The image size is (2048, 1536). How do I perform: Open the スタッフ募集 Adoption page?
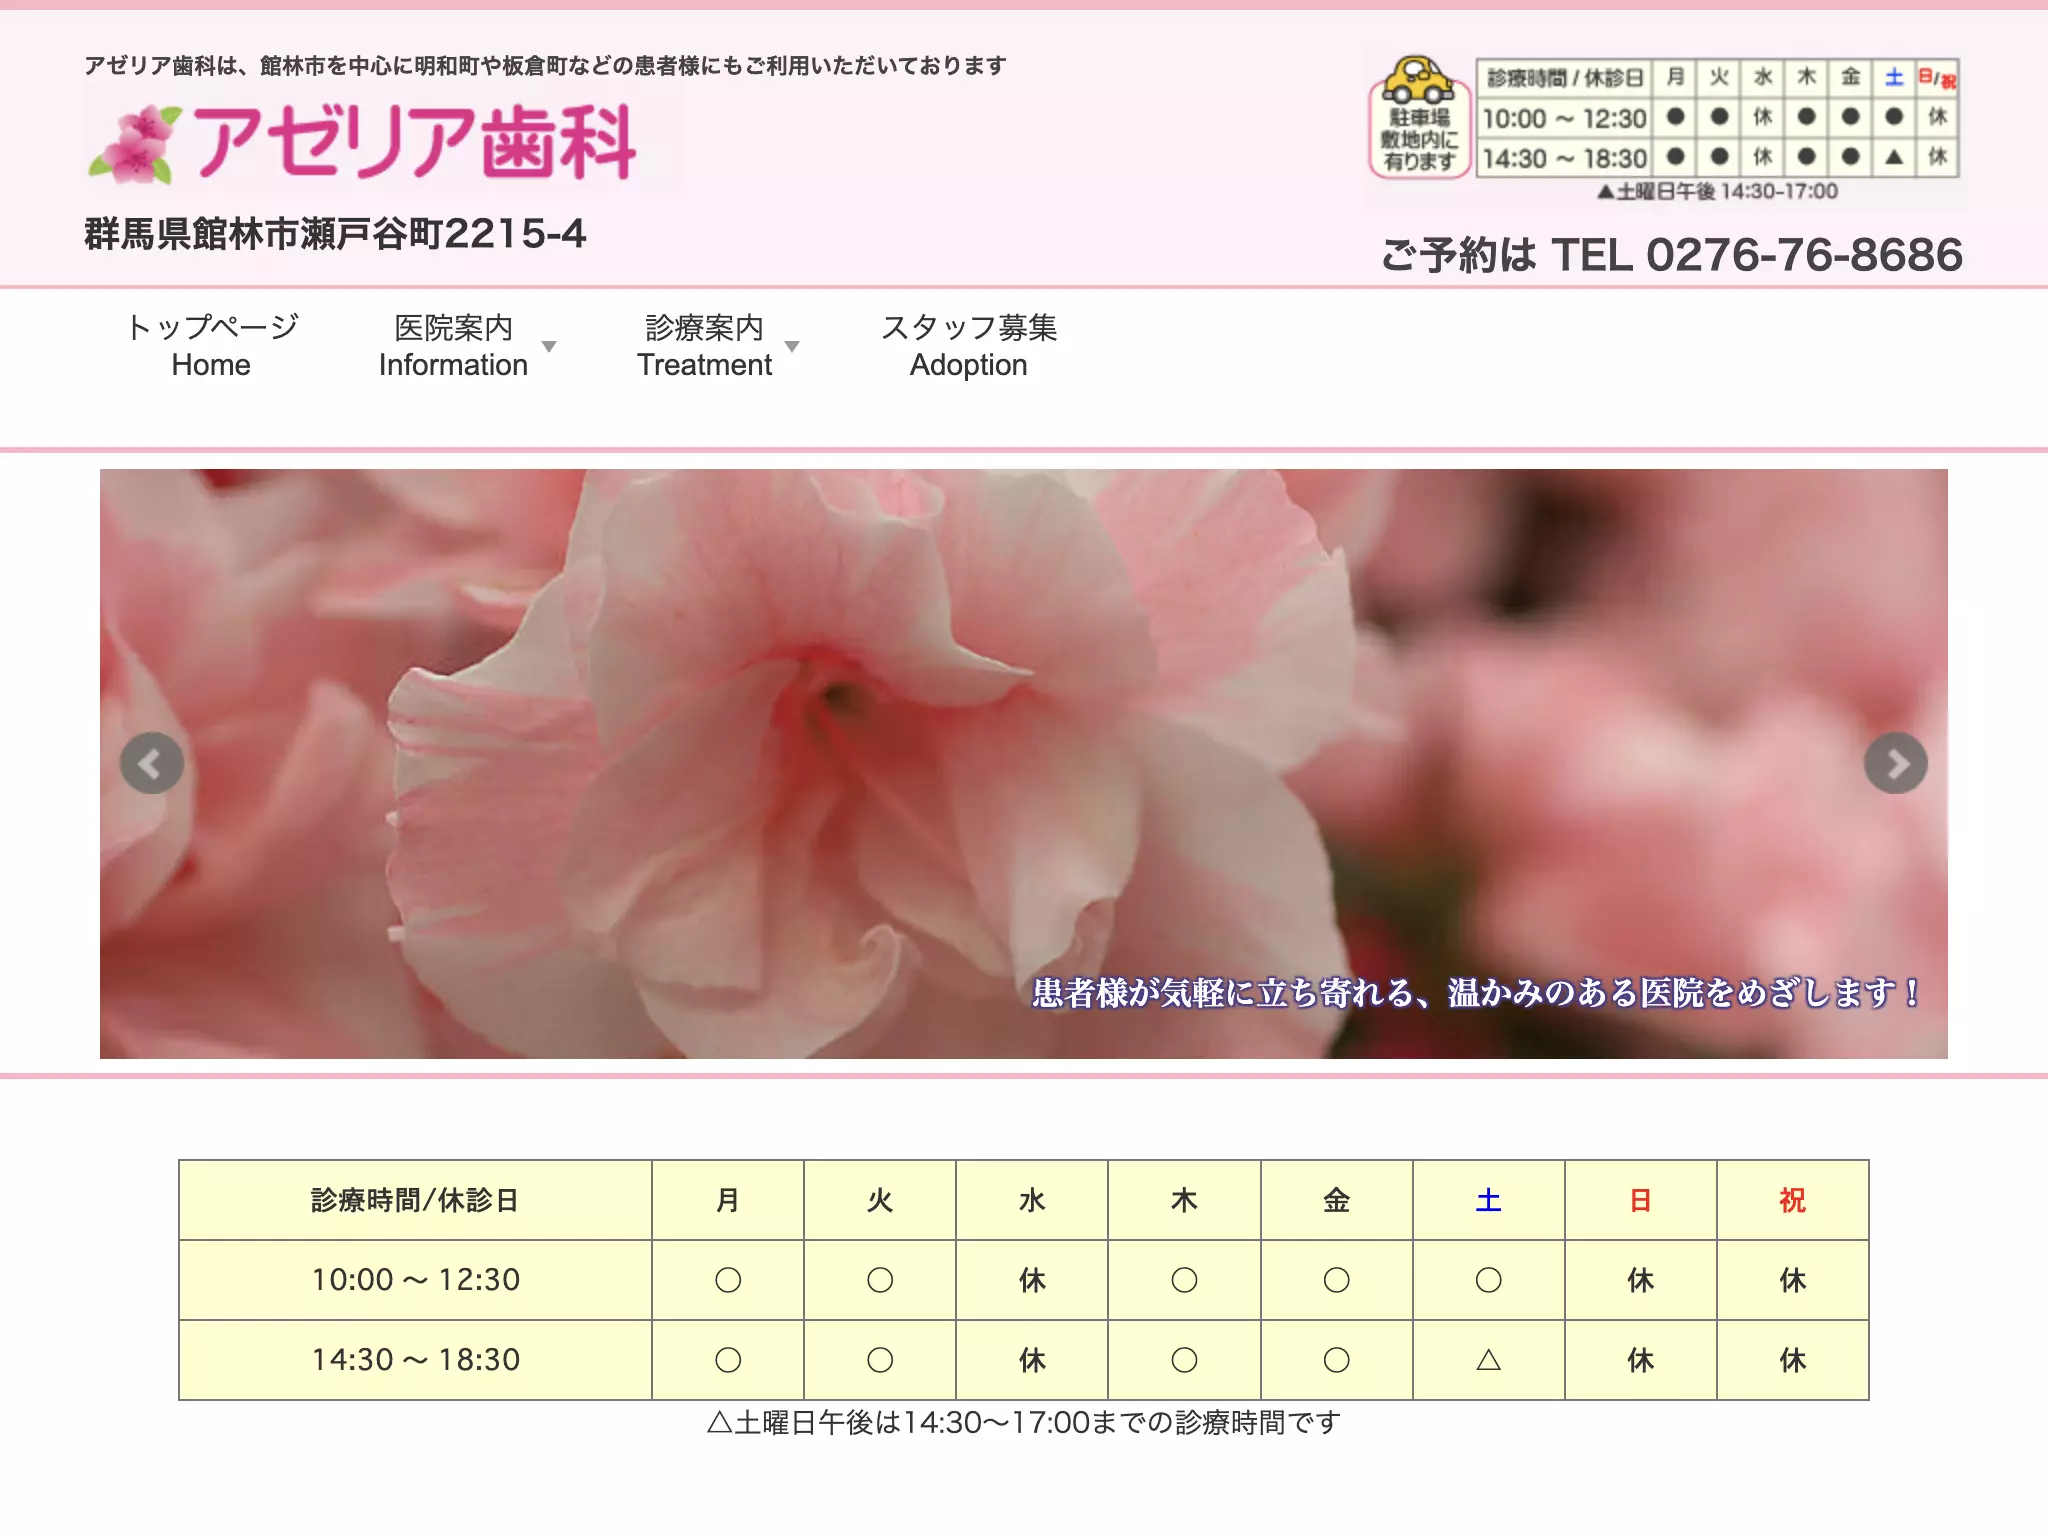click(968, 346)
